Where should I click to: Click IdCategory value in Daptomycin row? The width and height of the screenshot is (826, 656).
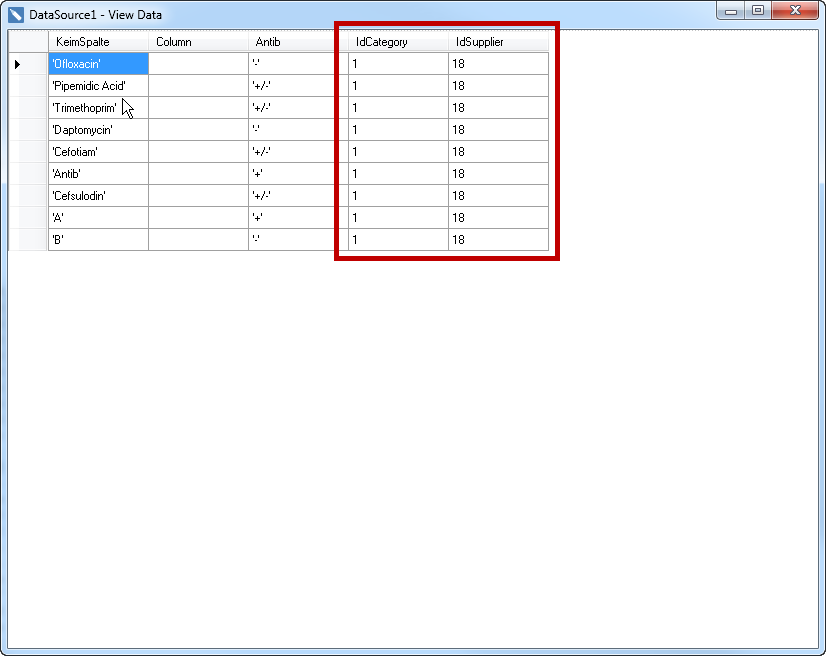399,130
